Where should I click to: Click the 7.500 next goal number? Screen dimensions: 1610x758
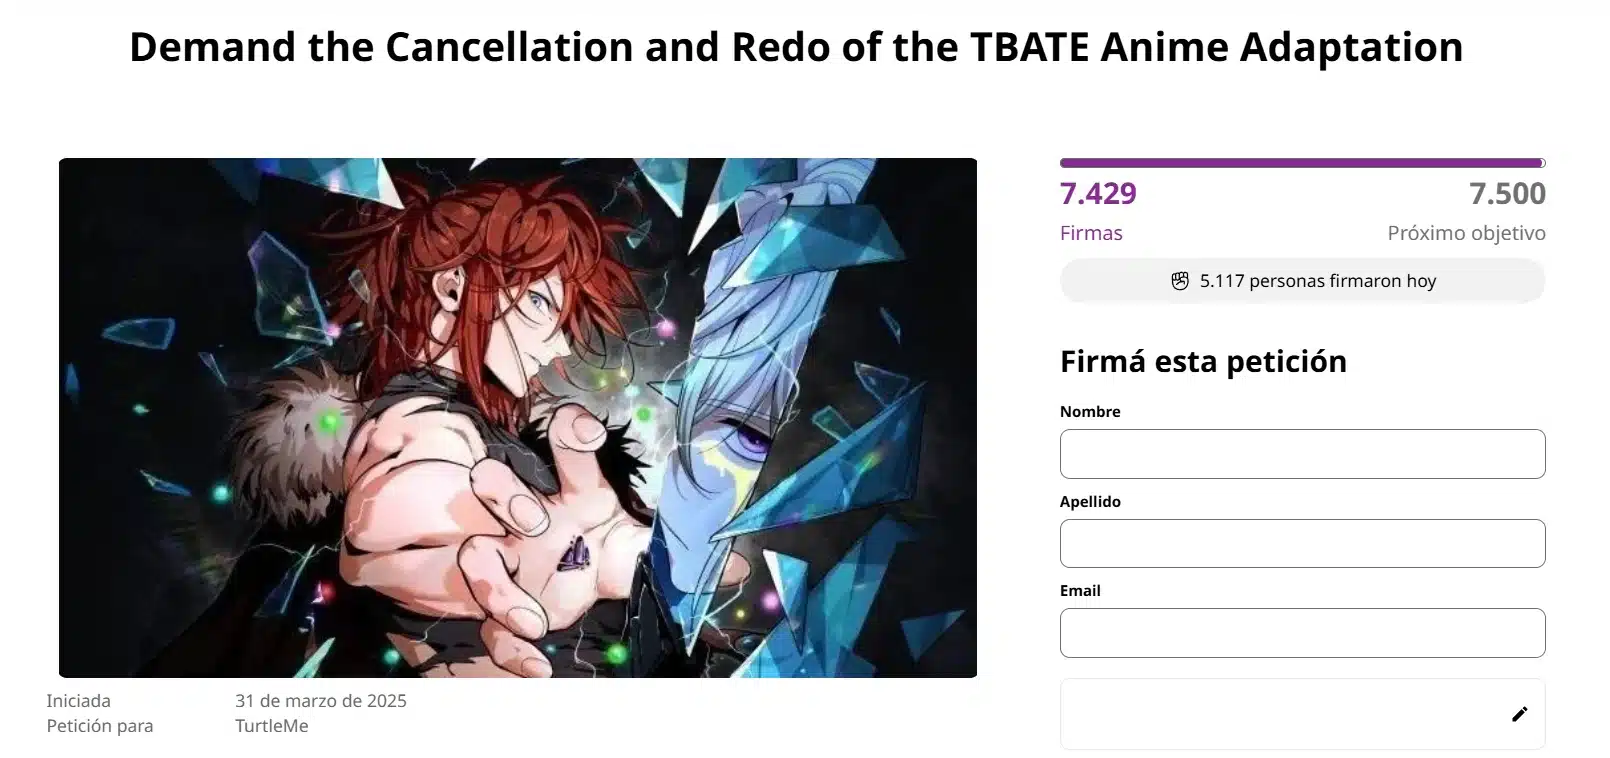click(x=1506, y=193)
